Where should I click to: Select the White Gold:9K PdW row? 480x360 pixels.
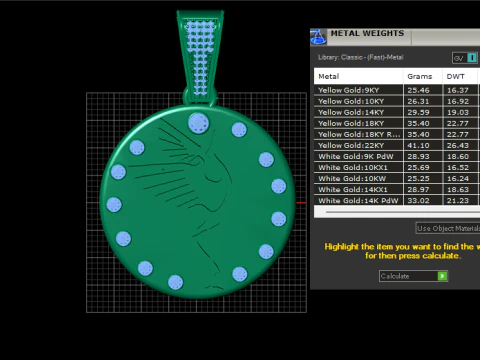click(x=397, y=156)
